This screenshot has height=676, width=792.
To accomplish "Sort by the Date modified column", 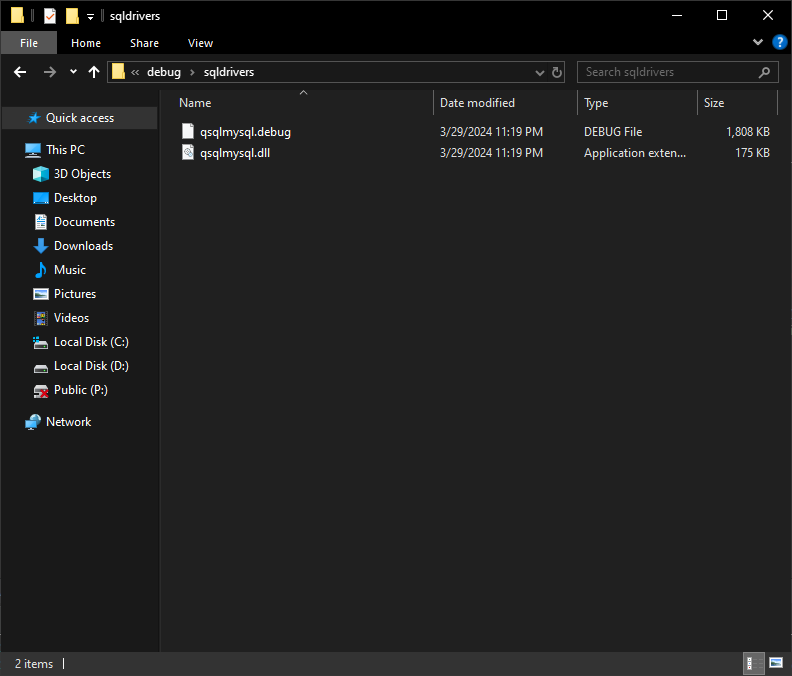I will point(477,103).
